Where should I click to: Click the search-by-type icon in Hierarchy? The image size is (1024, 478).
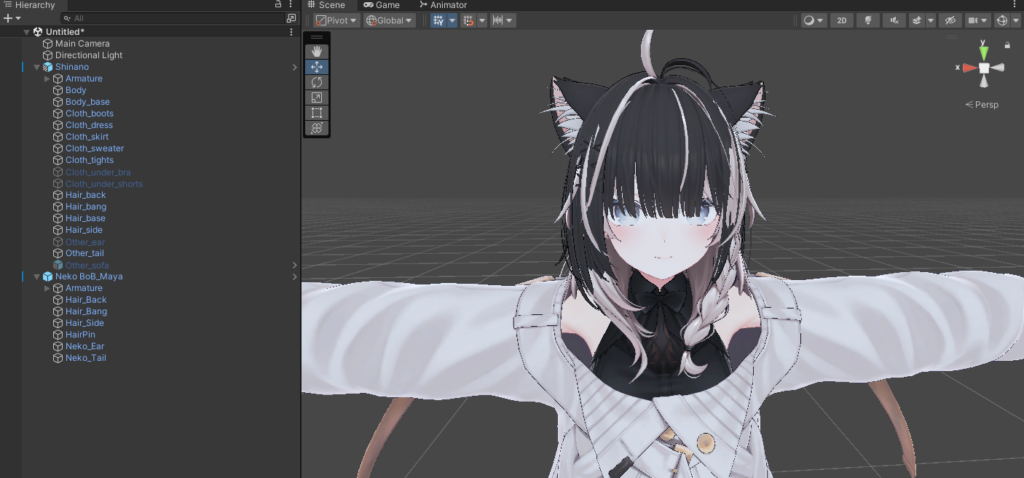pyautogui.click(x=291, y=18)
